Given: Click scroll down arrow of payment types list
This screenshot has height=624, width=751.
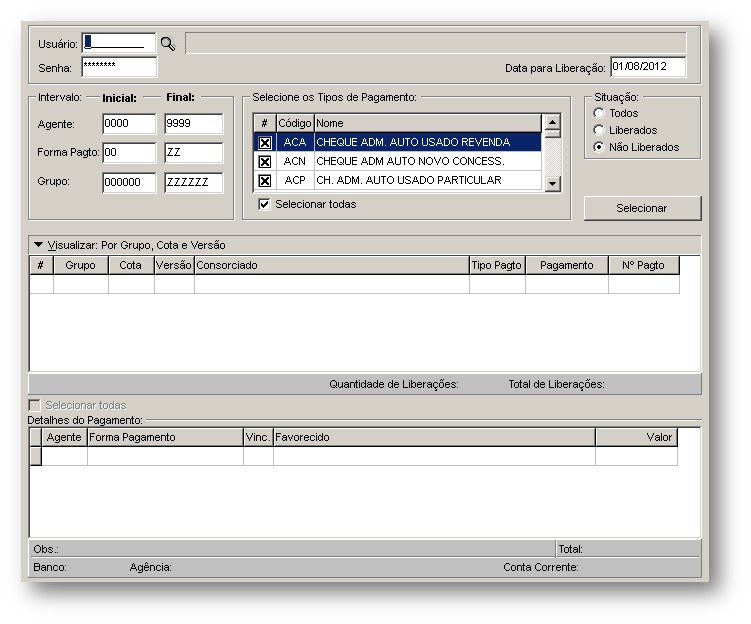Looking at the screenshot, I should pos(553,183).
